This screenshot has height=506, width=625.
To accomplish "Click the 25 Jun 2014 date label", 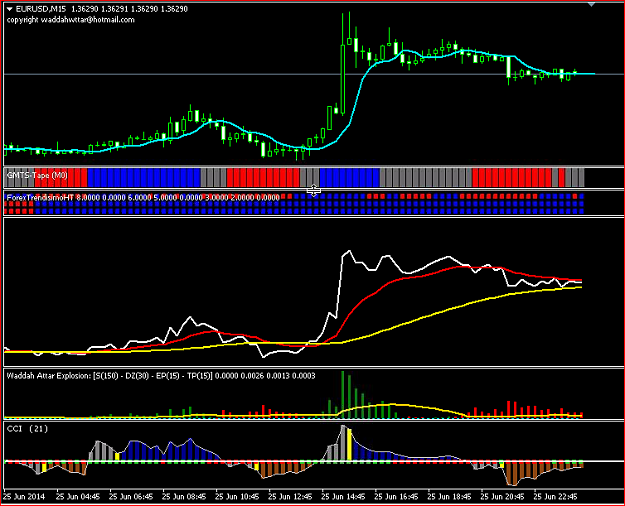I will [24, 497].
